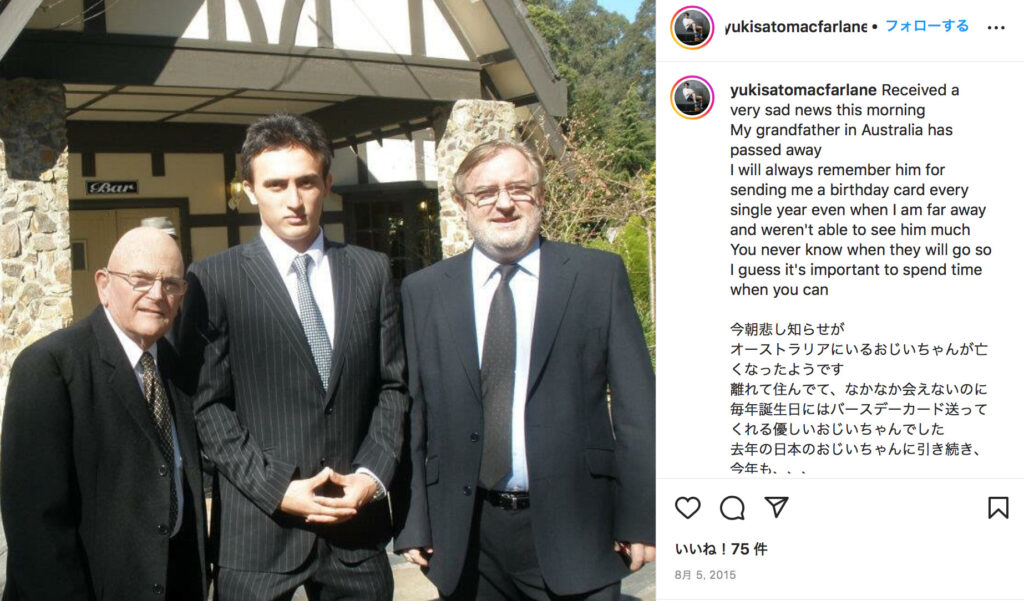Open yukisatomacfarlane username in header
Viewport: 1024px width, 601px height.
pos(795,27)
